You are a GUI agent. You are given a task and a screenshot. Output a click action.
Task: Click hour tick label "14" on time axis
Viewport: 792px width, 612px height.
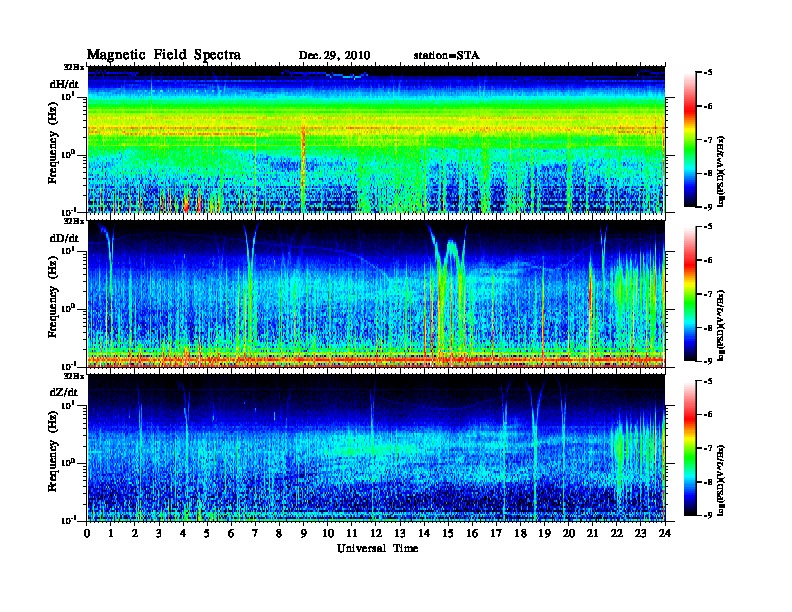(x=424, y=534)
